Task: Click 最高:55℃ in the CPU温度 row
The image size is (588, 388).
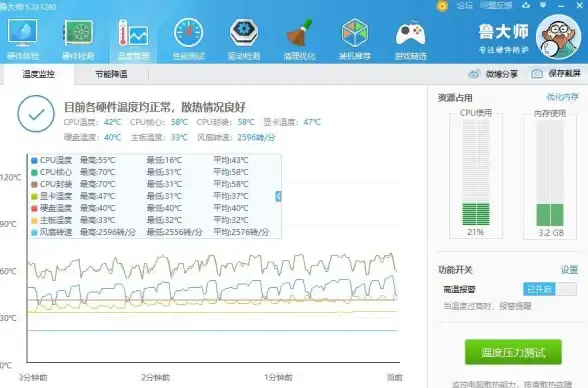Action: point(98,160)
